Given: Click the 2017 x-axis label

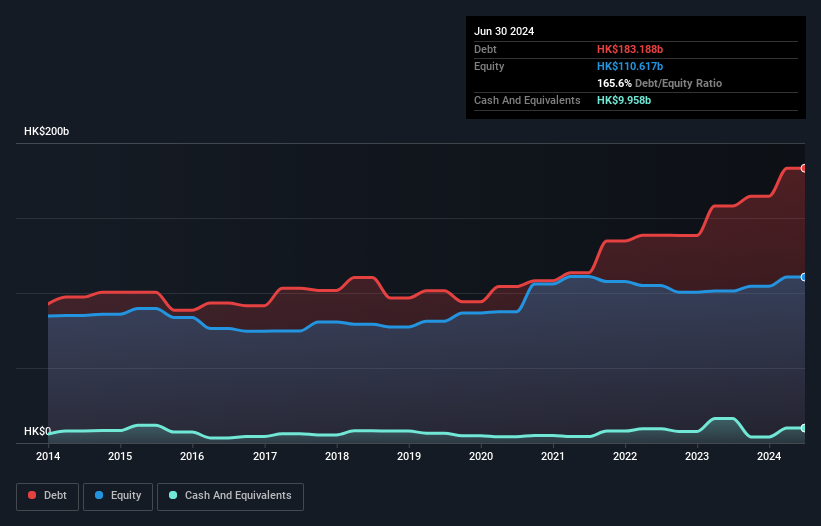Looking at the screenshot, I should click(265, 456).
